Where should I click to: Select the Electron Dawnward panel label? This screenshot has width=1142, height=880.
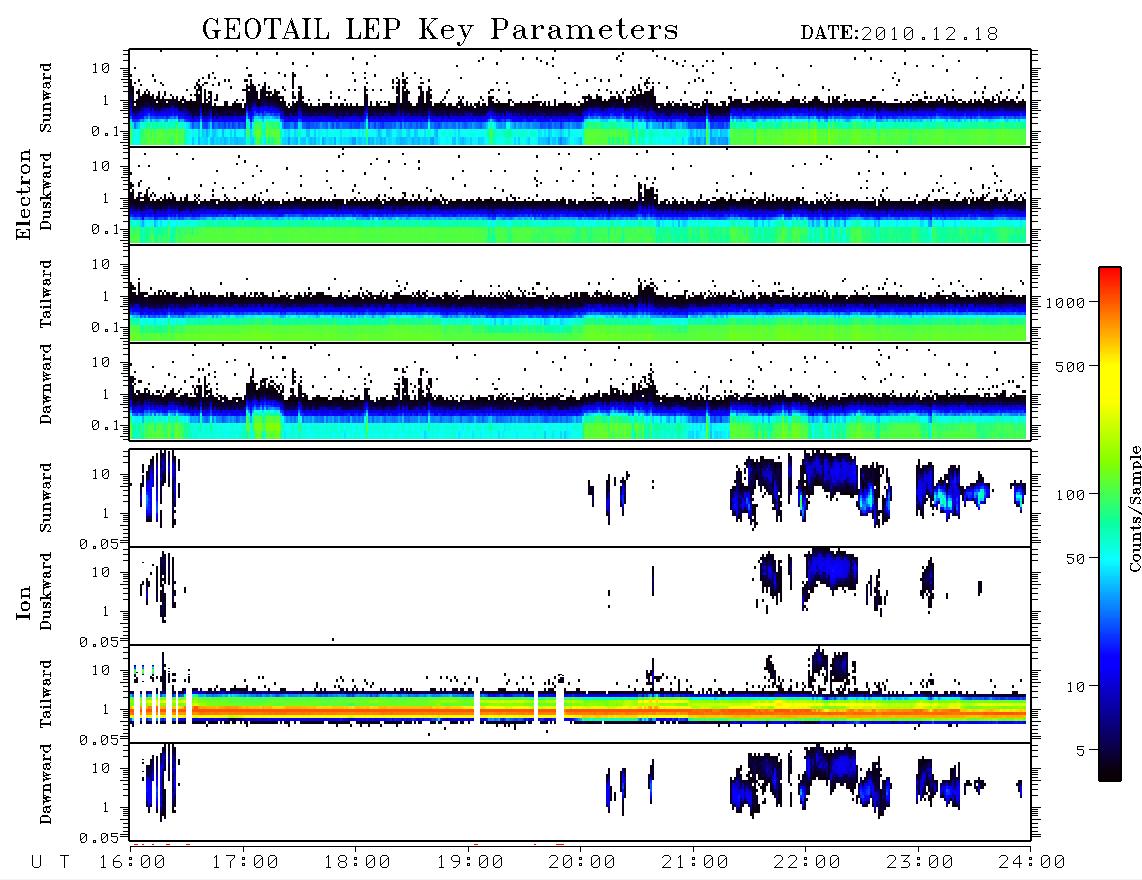(x=46, y=385)
